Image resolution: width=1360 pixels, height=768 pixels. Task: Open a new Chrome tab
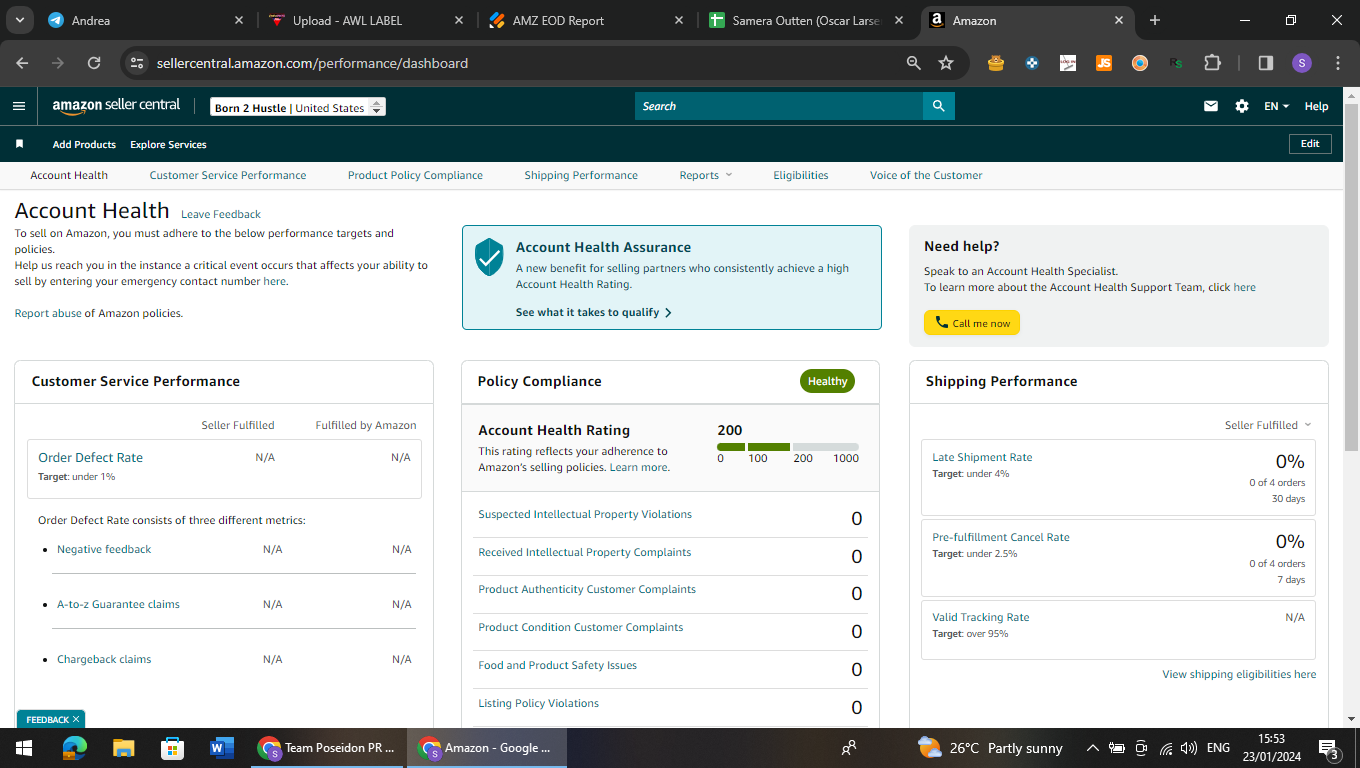coord(1155,20)
